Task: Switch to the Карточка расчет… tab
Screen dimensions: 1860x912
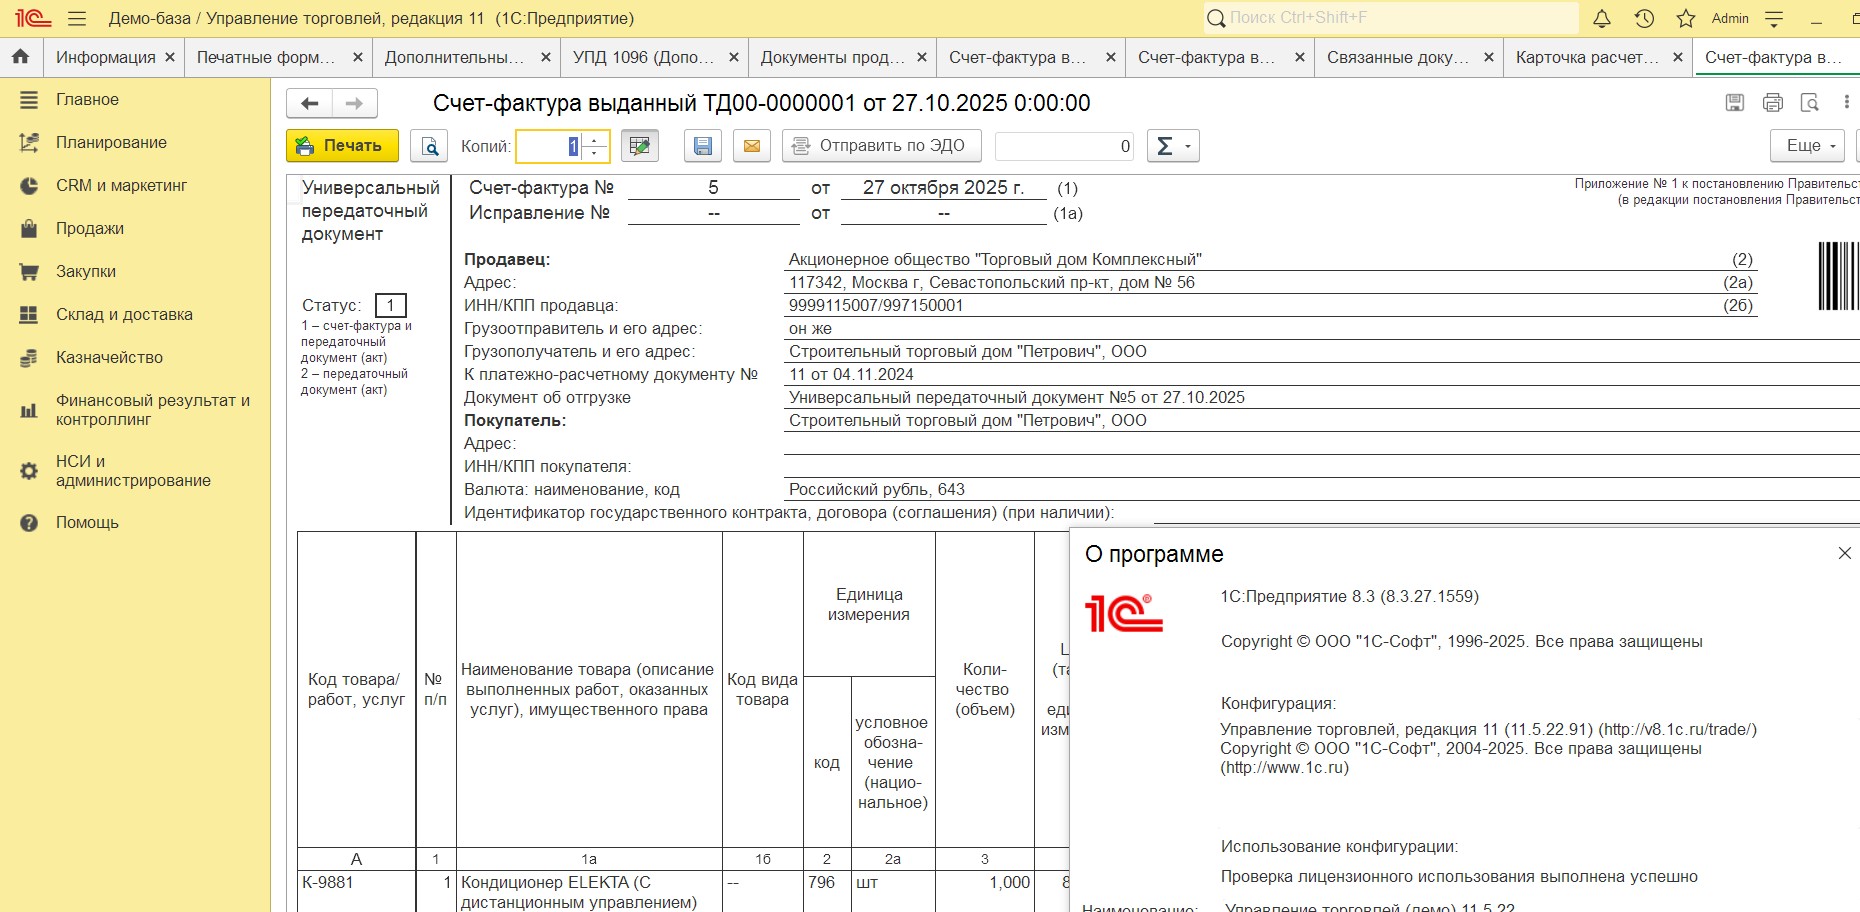Action: pos(1586,57)
